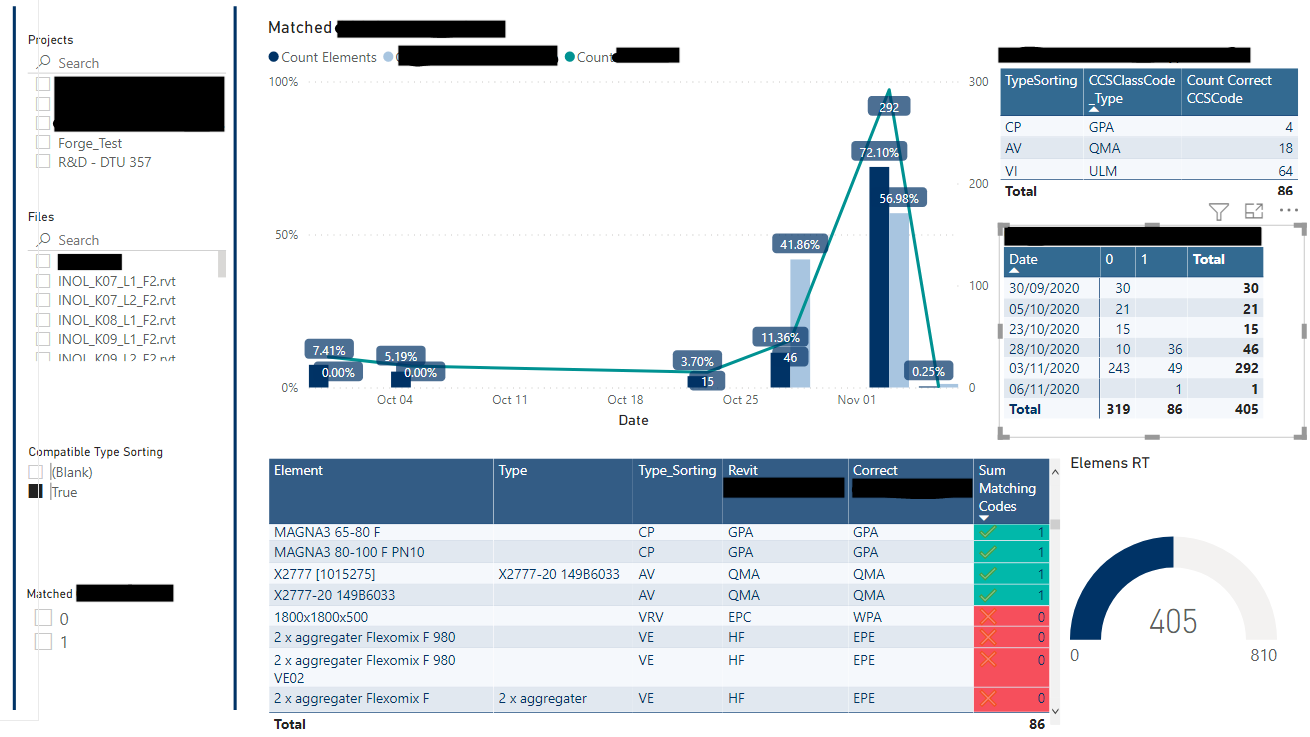The image size is (1310, 737).
Task: Click the magnifier icon in Projects search
Action: [43, 63]
